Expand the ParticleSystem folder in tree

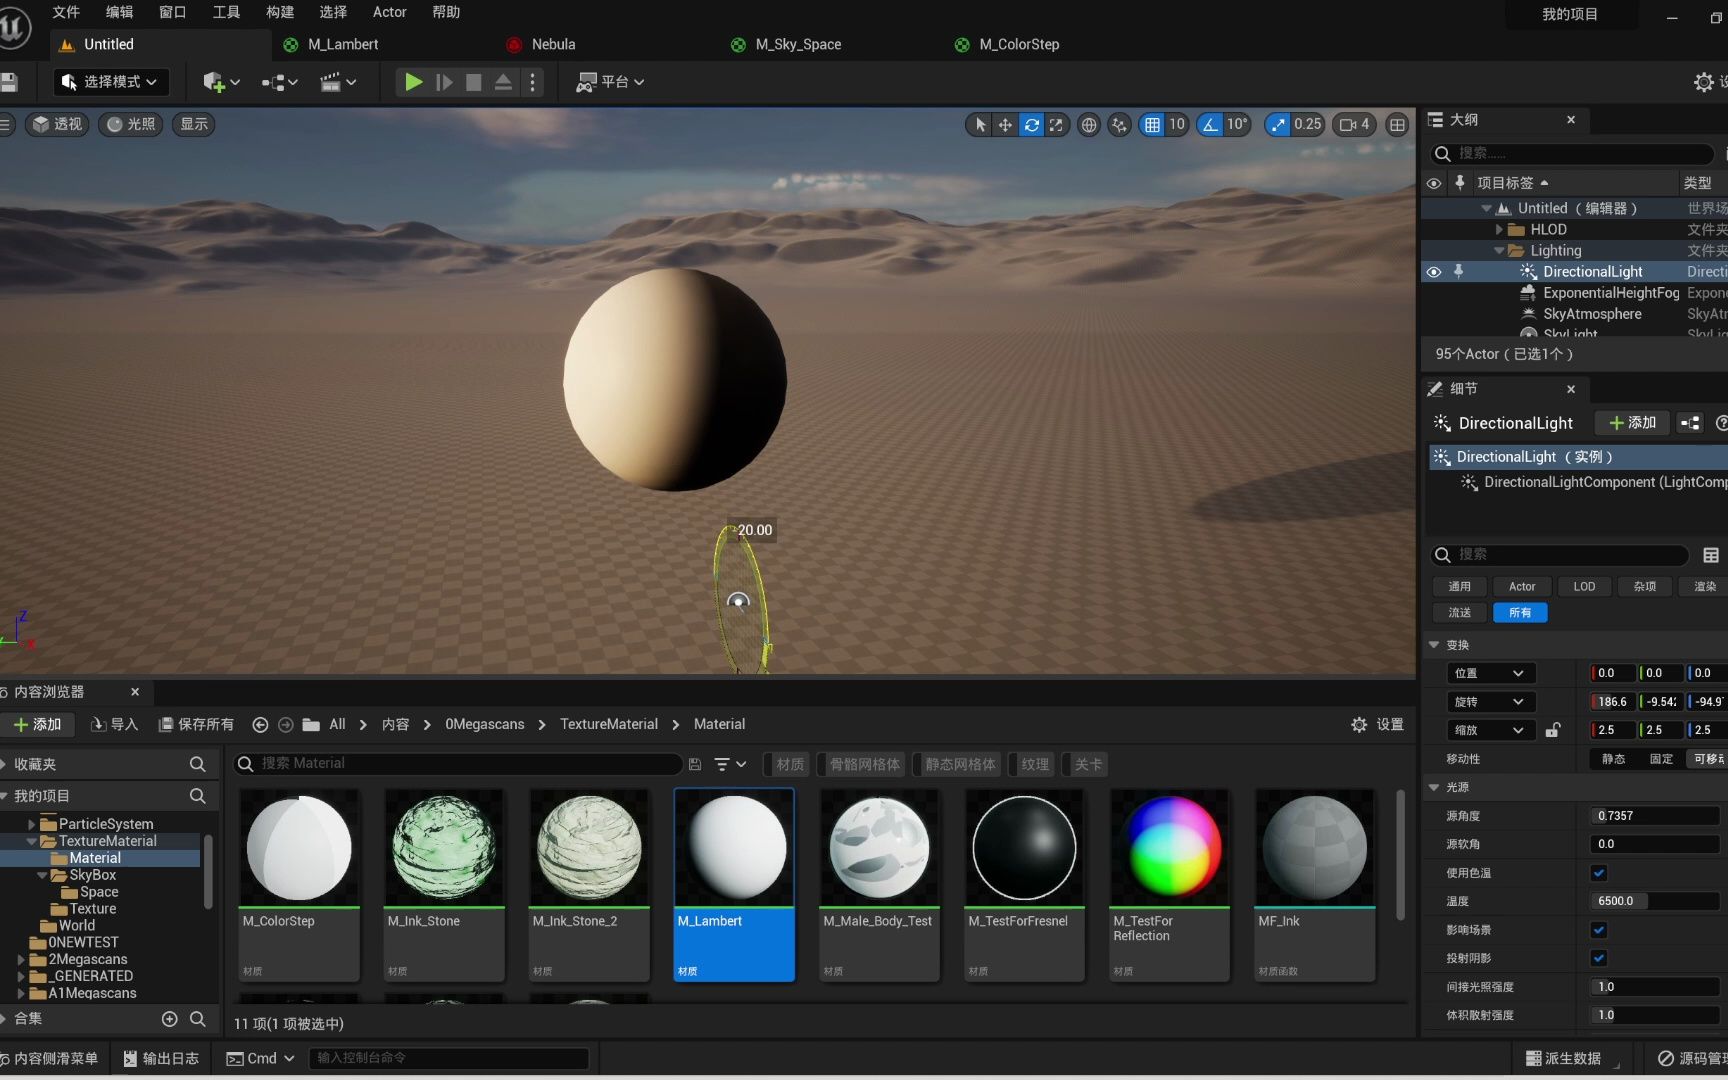pos(31,824)
